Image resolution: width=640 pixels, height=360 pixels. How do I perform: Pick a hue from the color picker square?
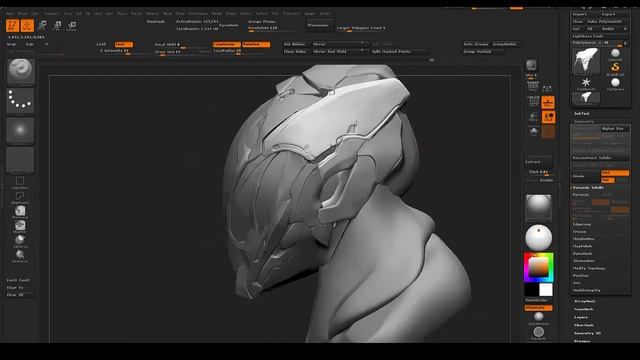pos(538,267)
